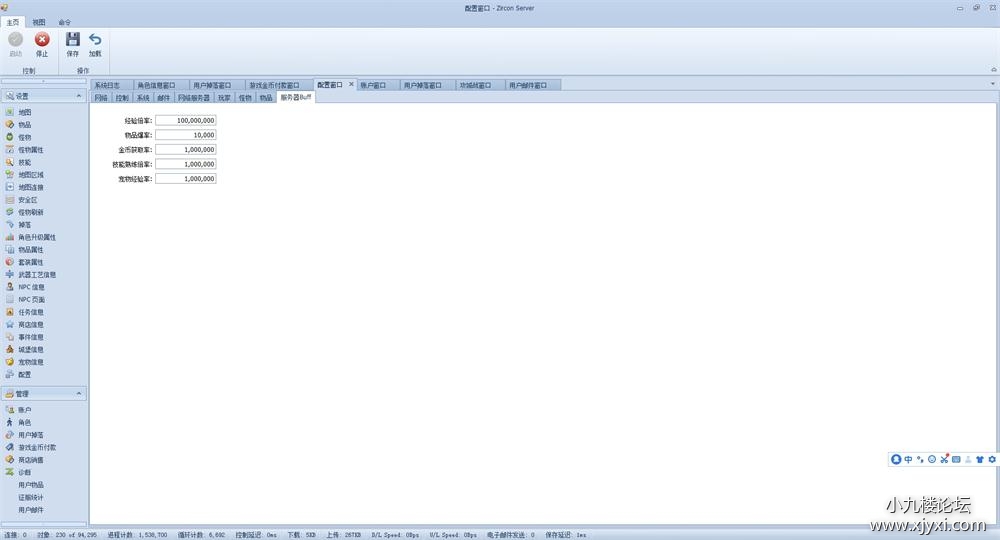This screenshot has width=1000, height=540.
Task: Switch to the 视图 ribbon tab
Action: coord(38,22)
